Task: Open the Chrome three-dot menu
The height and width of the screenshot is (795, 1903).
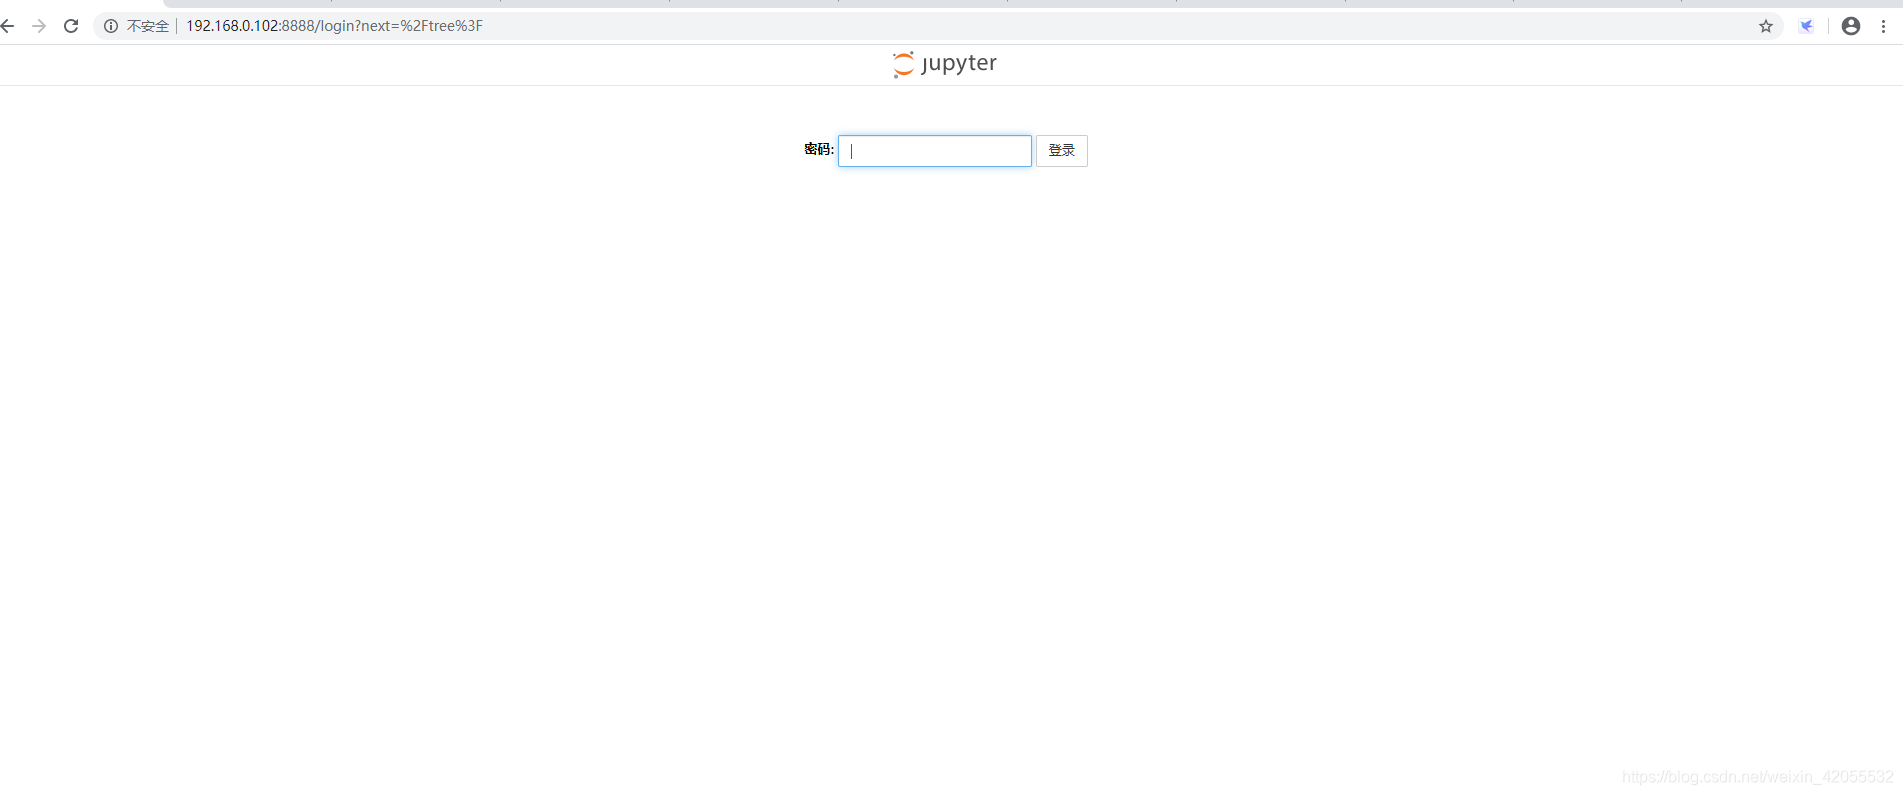Action: coord(1884,26)
